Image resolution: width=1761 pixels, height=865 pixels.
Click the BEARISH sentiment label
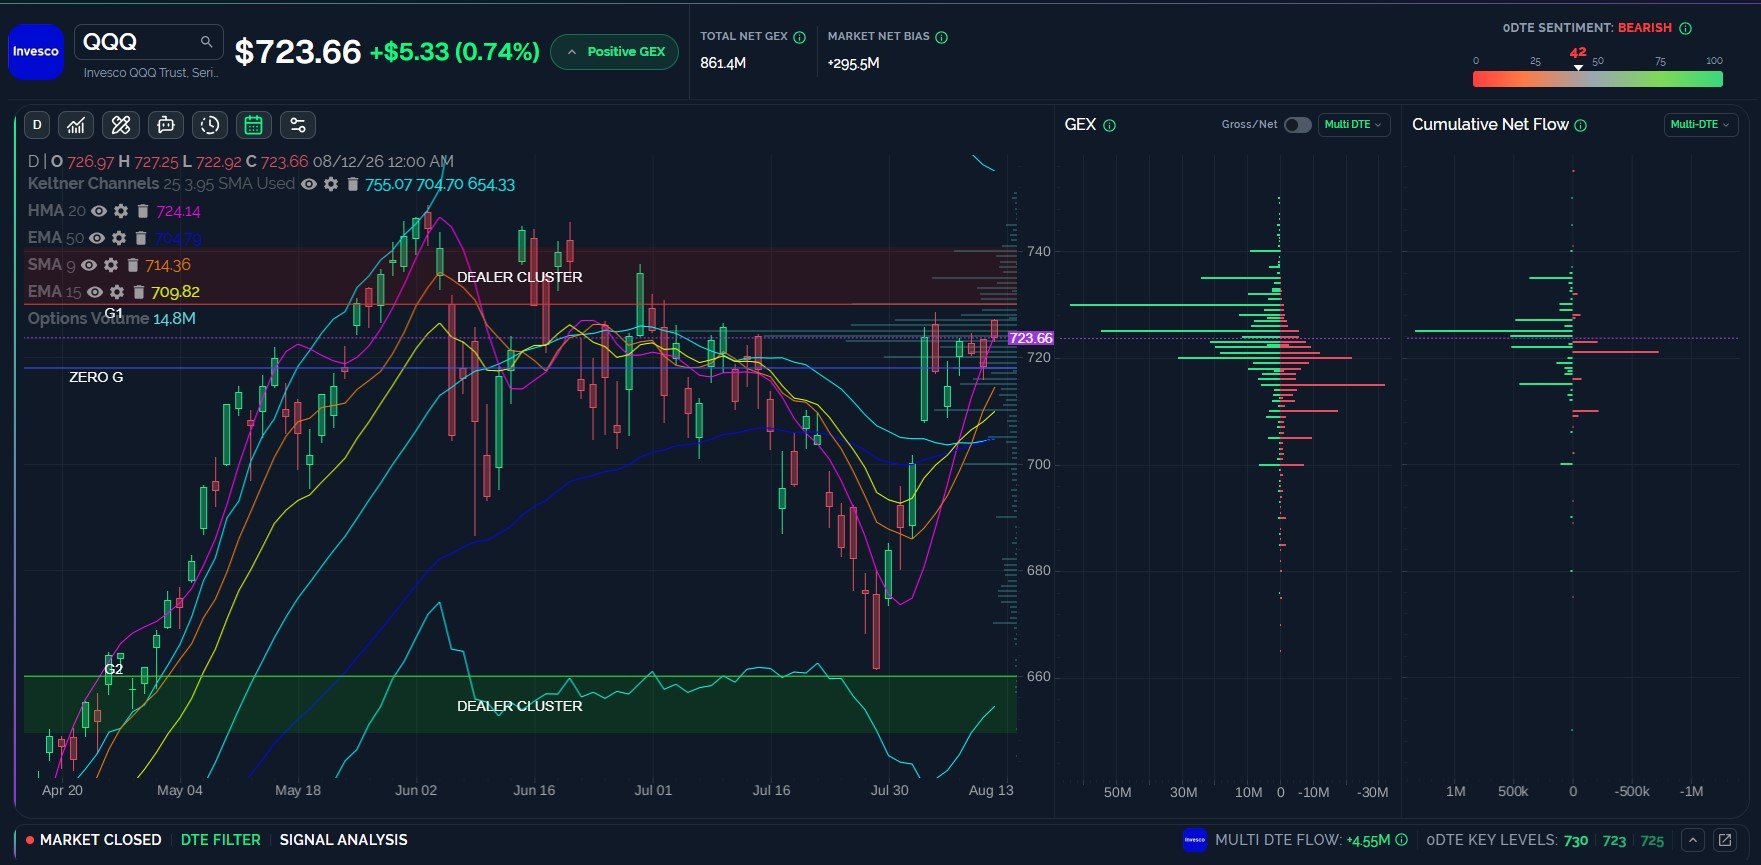pyautogui.click(x=1645, y=28)
